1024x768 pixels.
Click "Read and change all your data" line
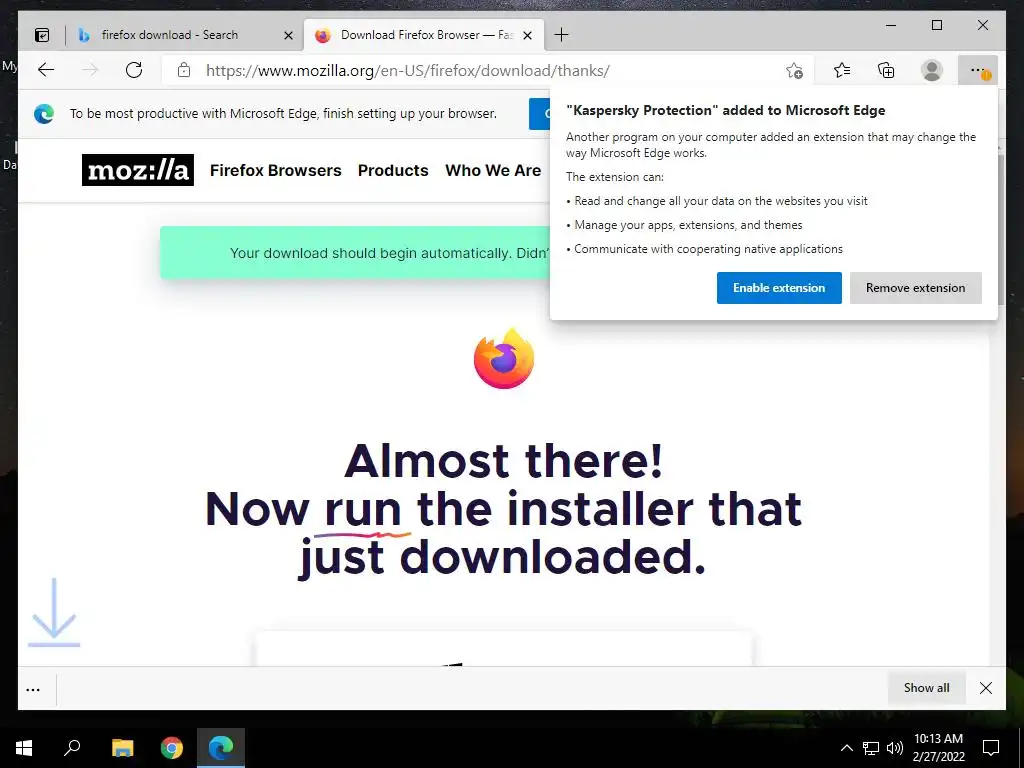point(721,201)
